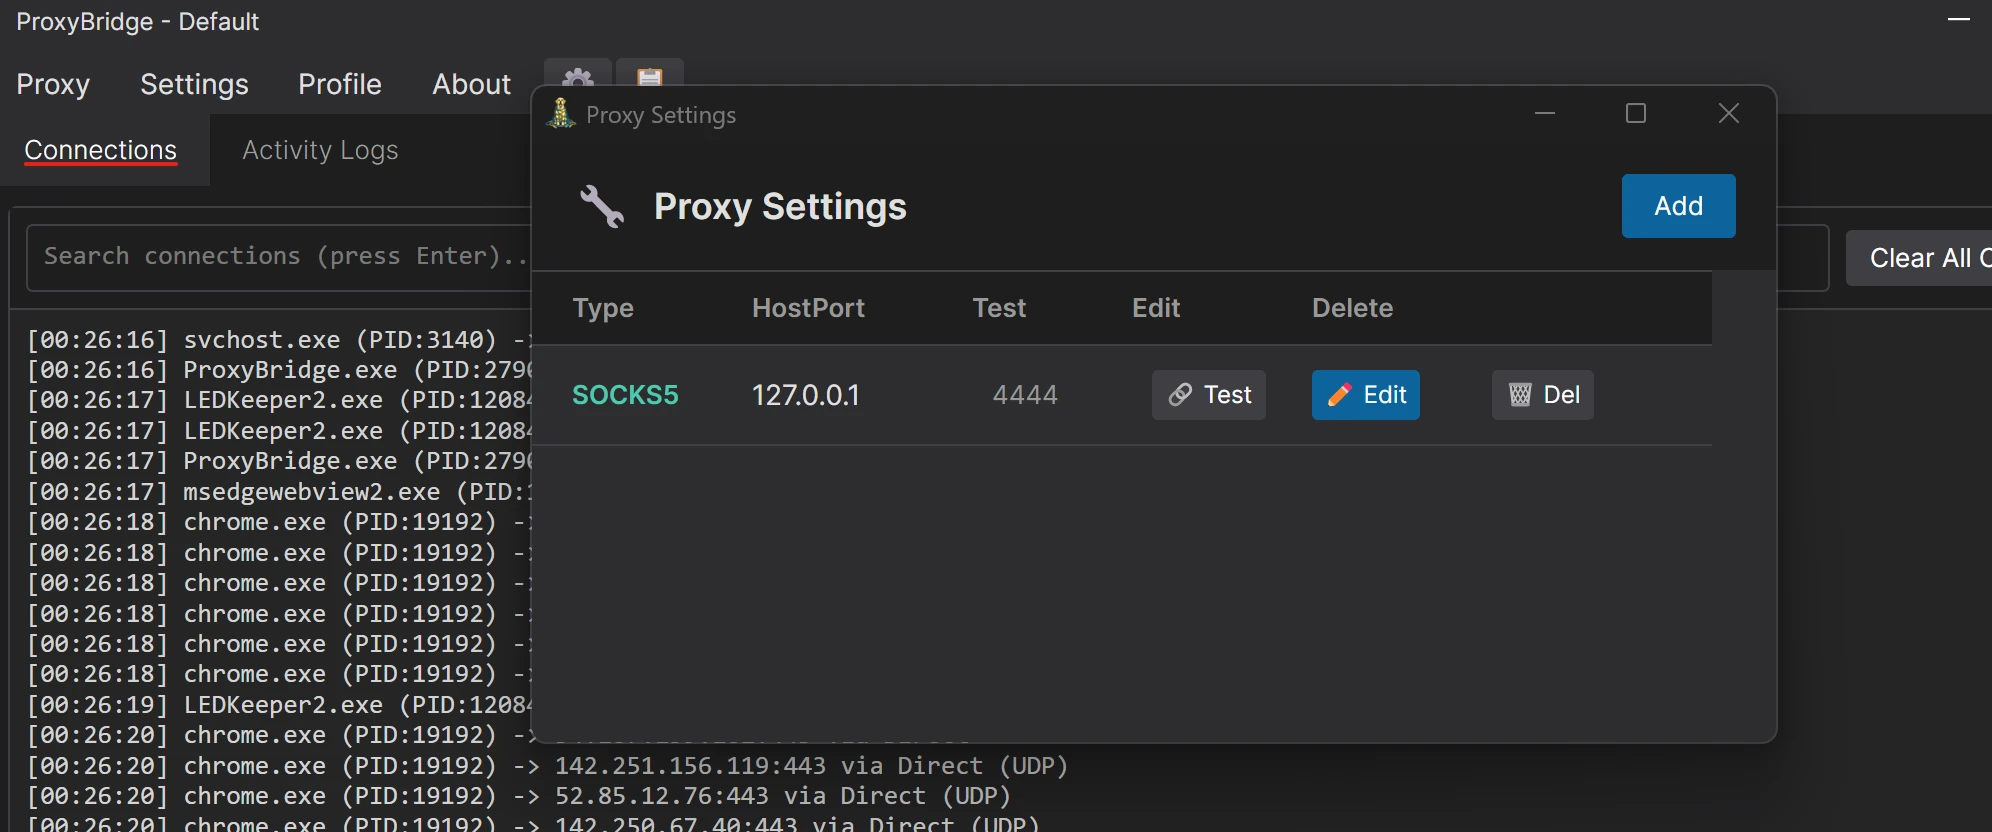1992x832 pixels.
Task: Open the About menu
Action: 471,84
